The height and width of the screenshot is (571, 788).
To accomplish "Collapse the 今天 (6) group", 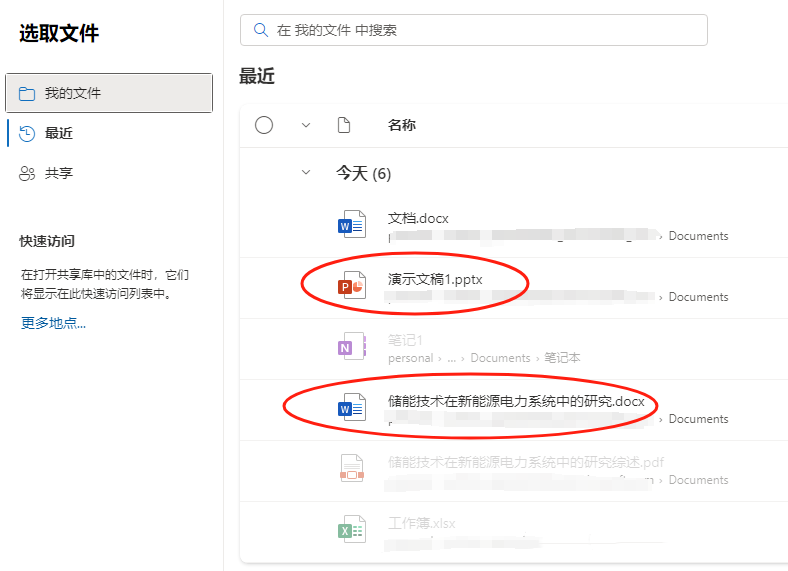I will click(306, 173).
